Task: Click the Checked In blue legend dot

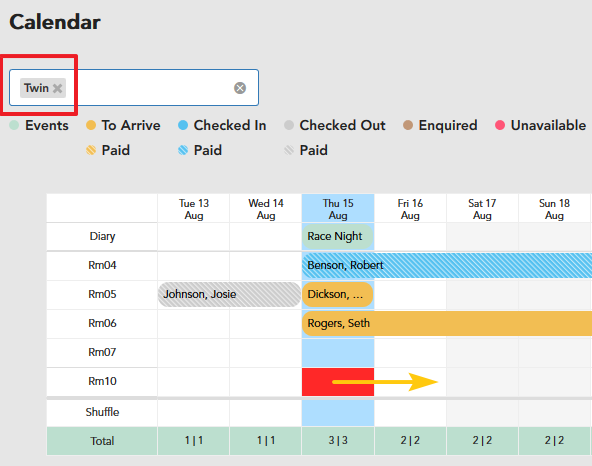Action: pyautogui.click(x=183, y=125)
